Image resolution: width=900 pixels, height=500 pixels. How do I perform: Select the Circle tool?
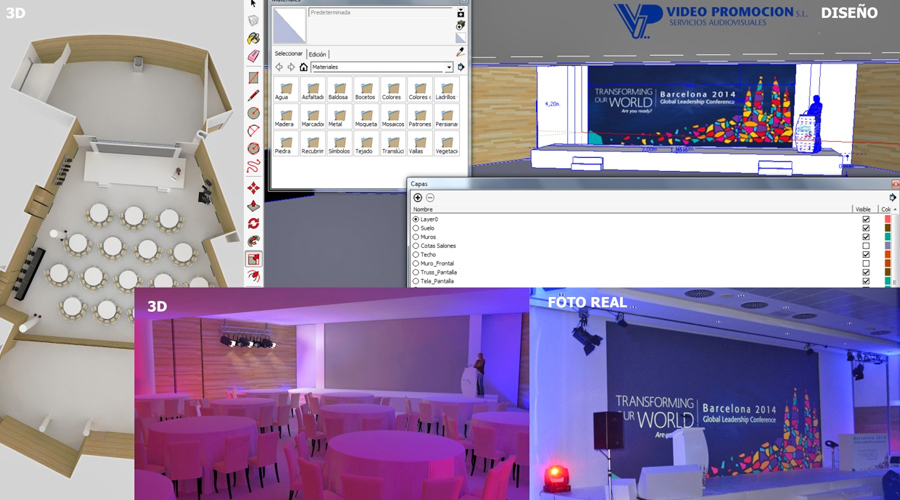(253, 113)
